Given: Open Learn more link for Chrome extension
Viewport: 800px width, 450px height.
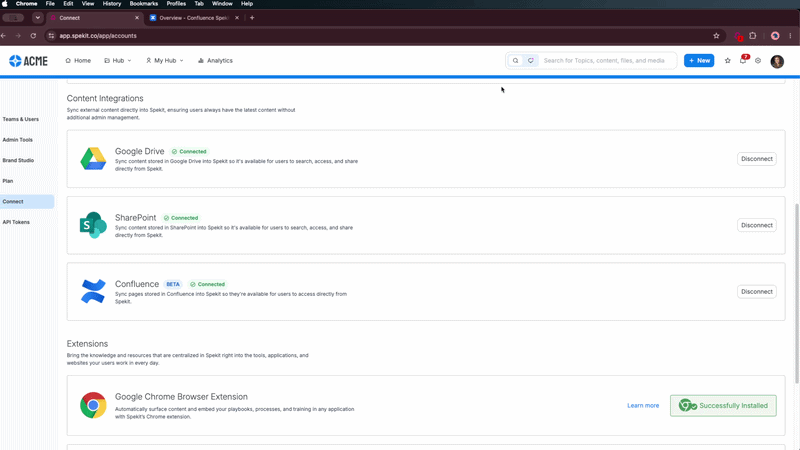Looking at the screenshot, I should [643, 405].
